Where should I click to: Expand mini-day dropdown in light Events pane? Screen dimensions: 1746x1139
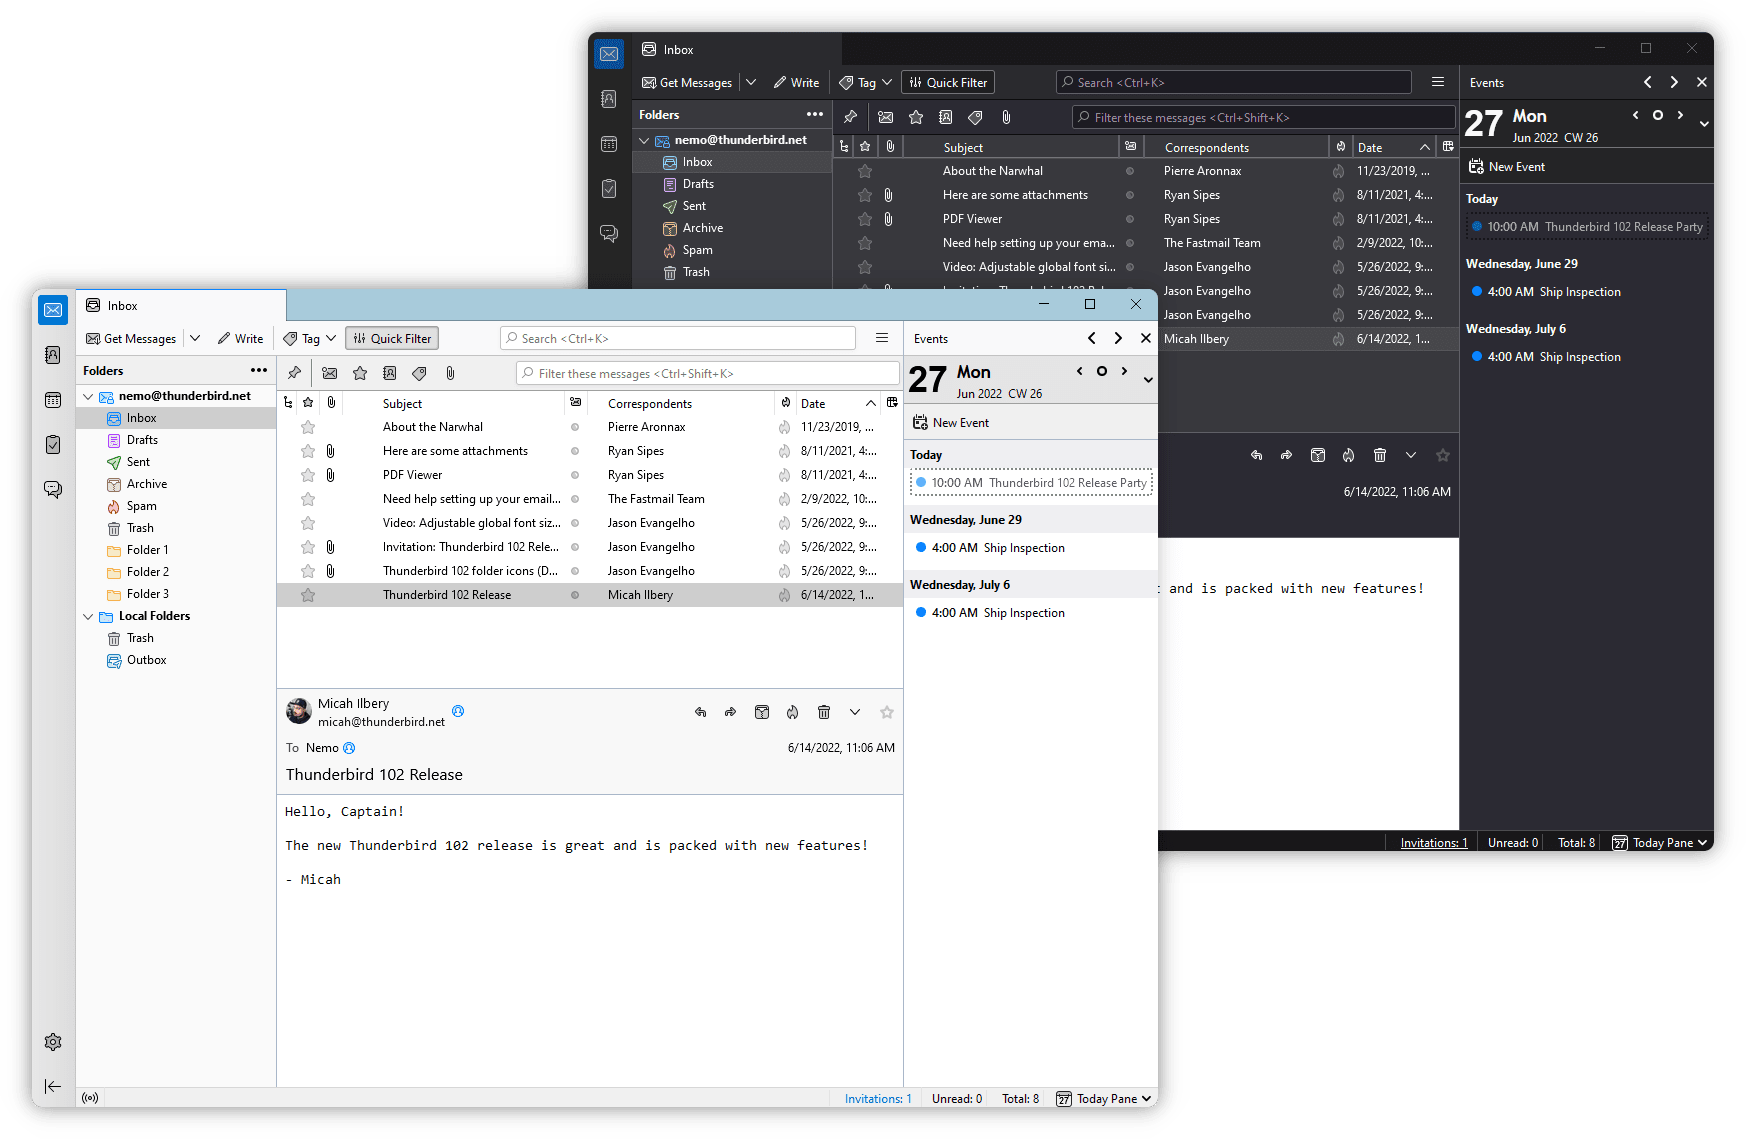1148,380
